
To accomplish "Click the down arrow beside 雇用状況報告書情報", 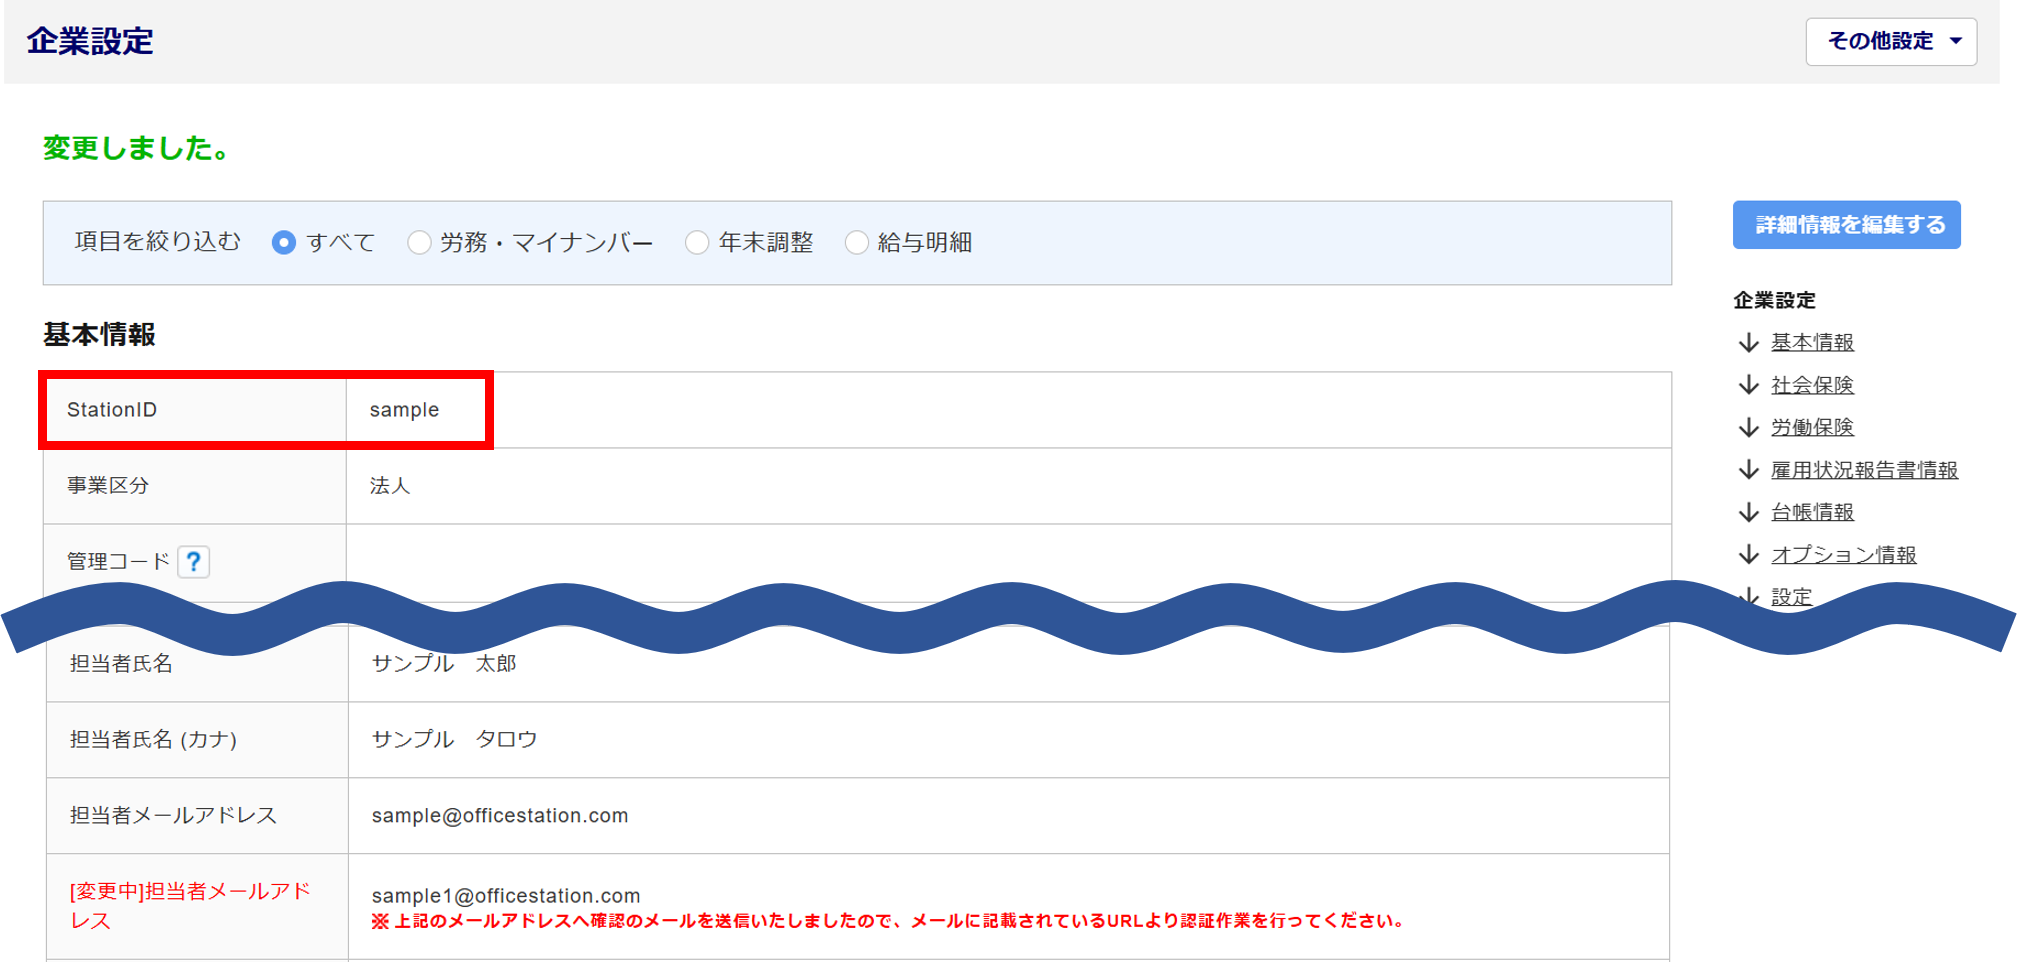I will [1748, 470].
